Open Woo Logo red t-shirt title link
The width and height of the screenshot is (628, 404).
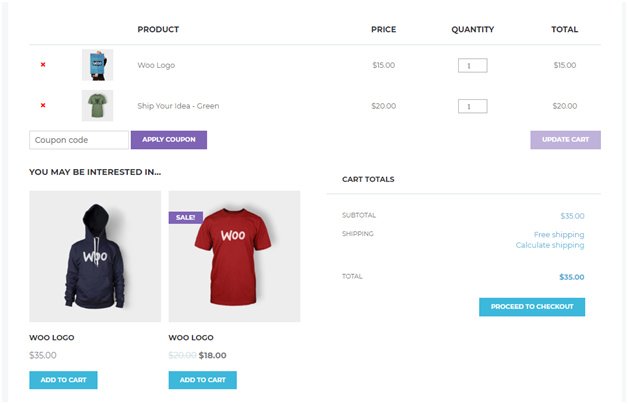(191, 338)
